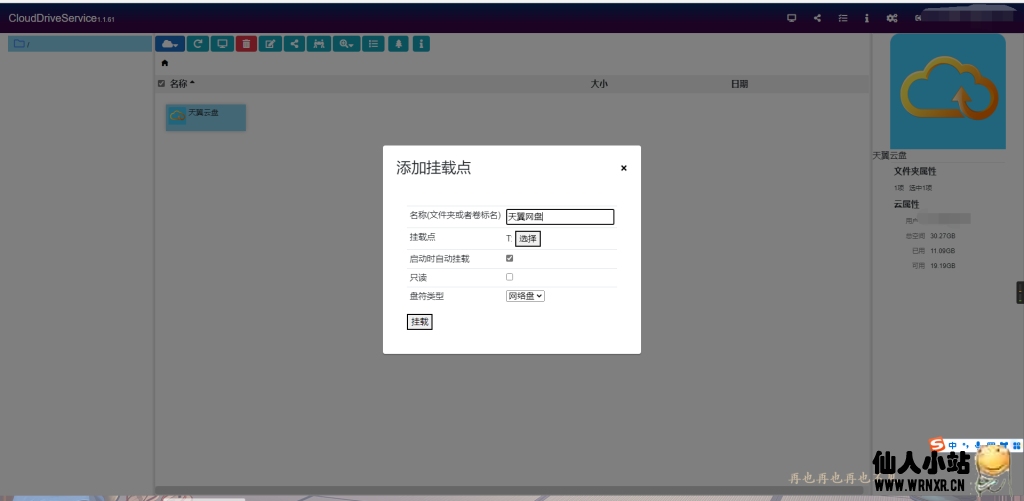Click the refresh icon in the toolbar
The image size is (1024, 501).
point(198,44)
